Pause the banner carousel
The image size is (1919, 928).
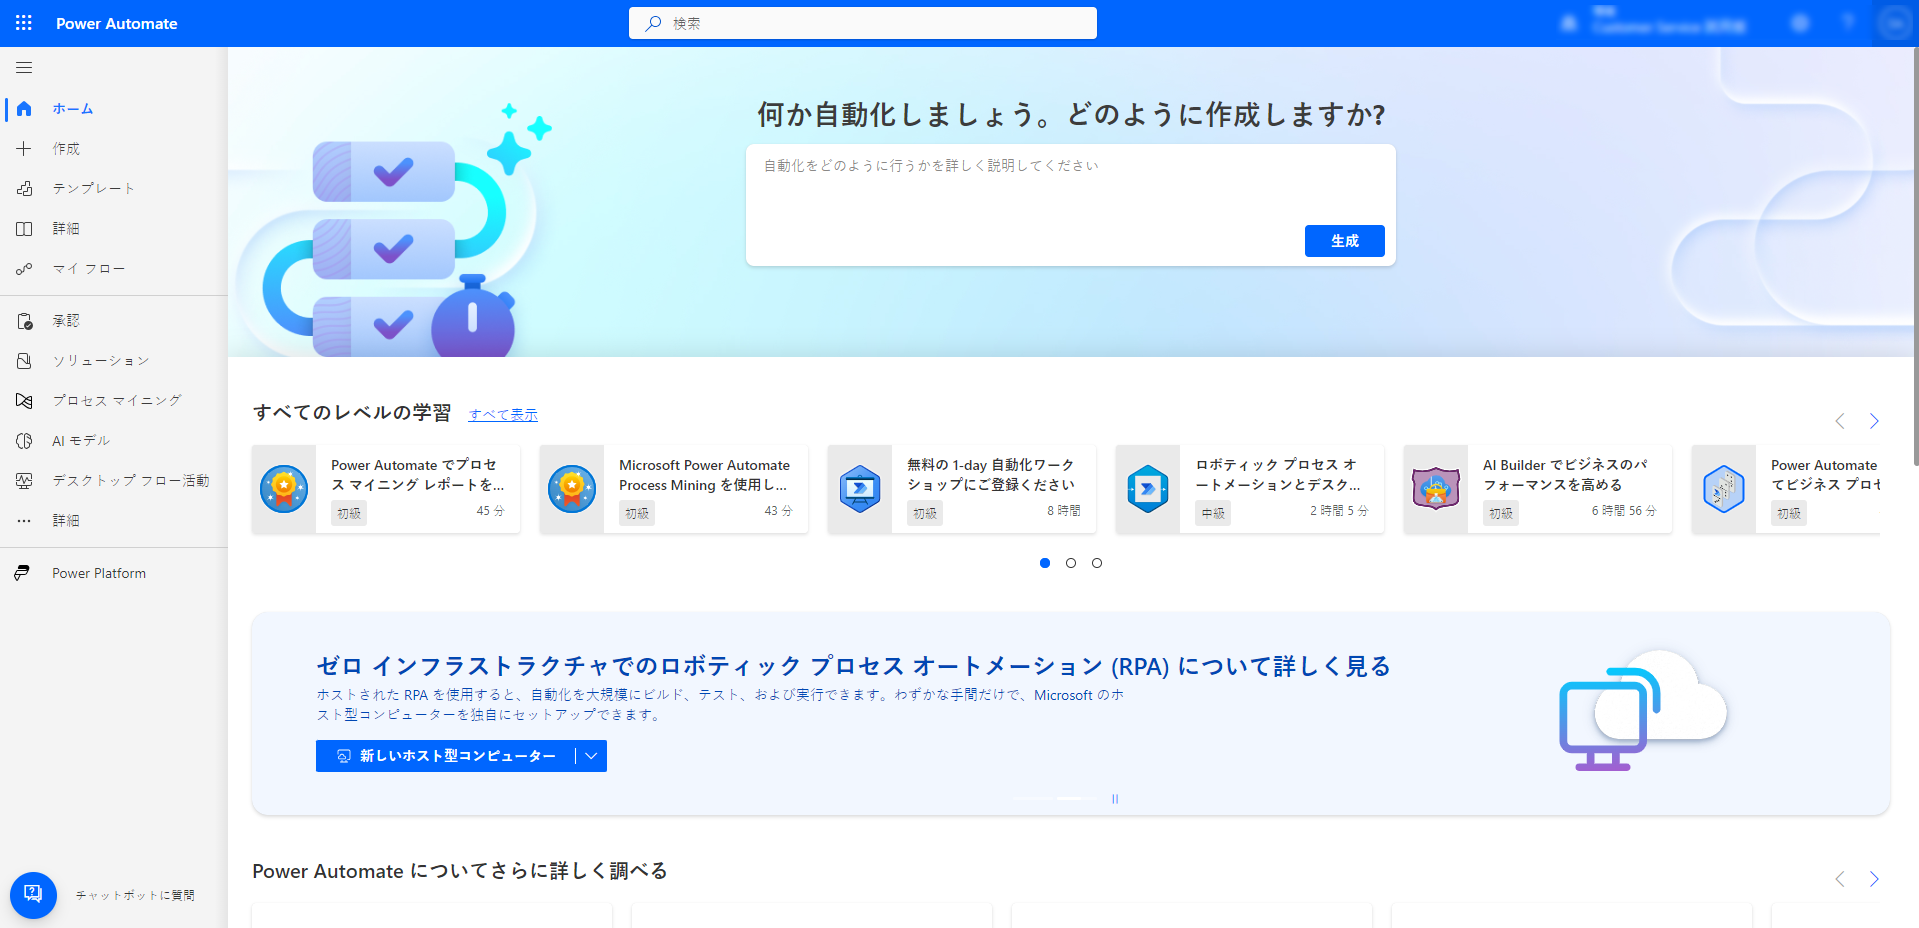[1115, 799]
